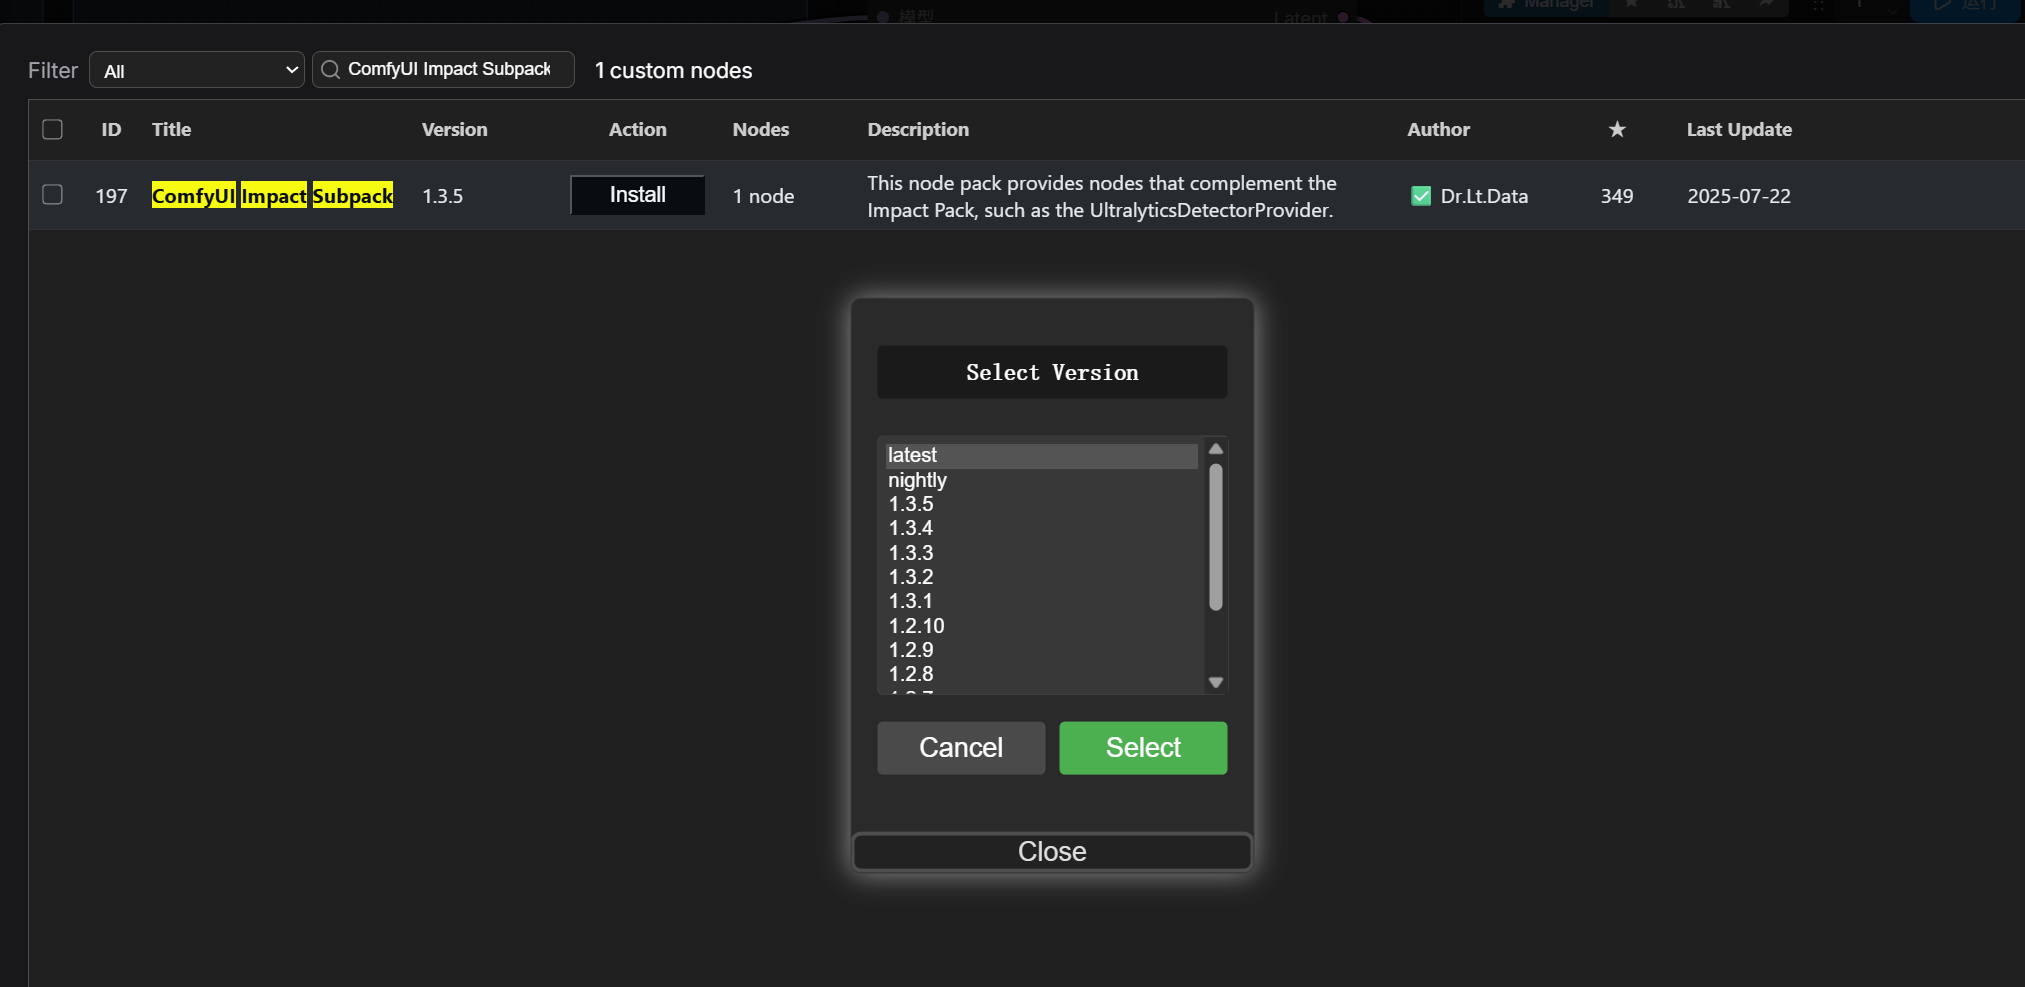Sort table by the Version column header
The width and height of the screenshot is (2025, 987).
point(454,129)
